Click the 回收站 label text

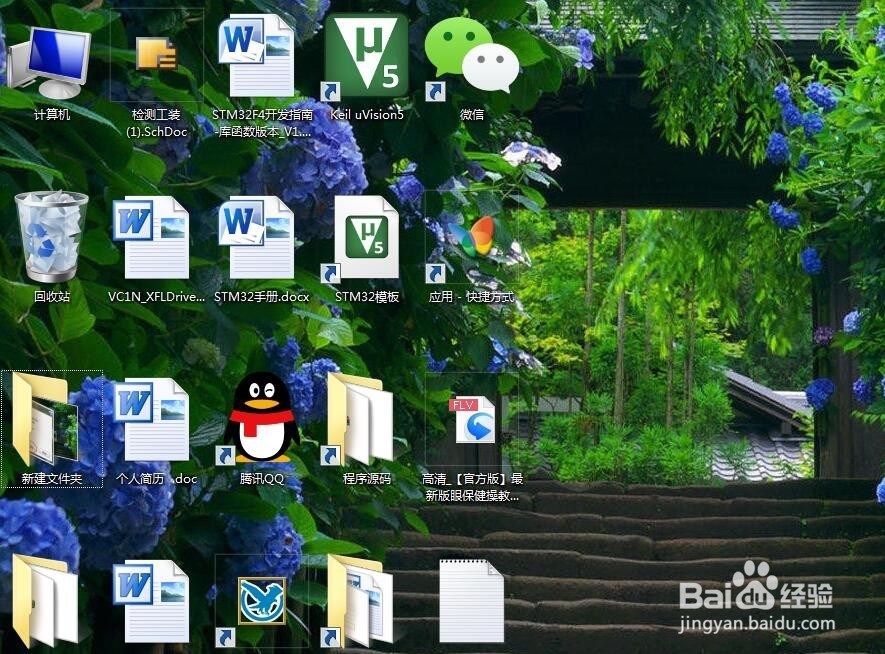51,296
